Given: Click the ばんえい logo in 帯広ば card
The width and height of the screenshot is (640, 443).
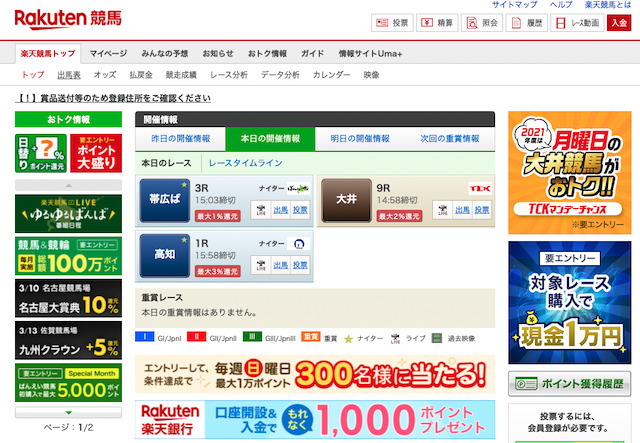Looking at the screenshot, I should point(298,188).
